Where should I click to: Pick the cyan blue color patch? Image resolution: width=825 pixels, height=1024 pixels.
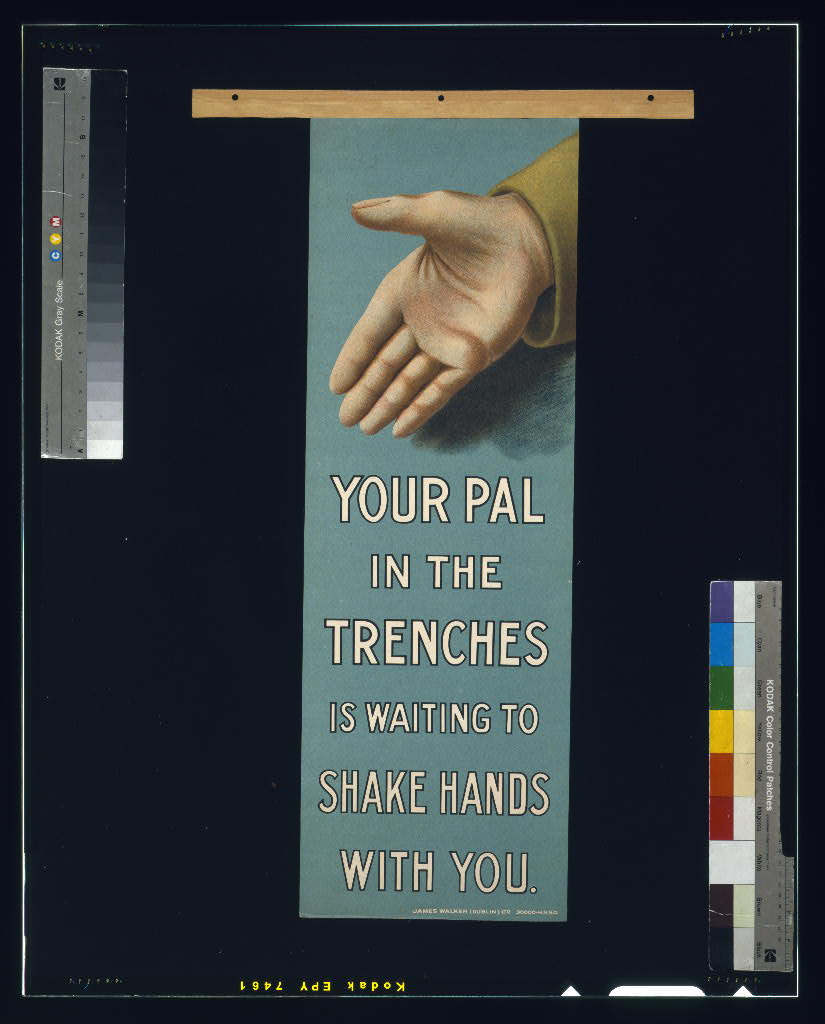click(x=722, y=644)
